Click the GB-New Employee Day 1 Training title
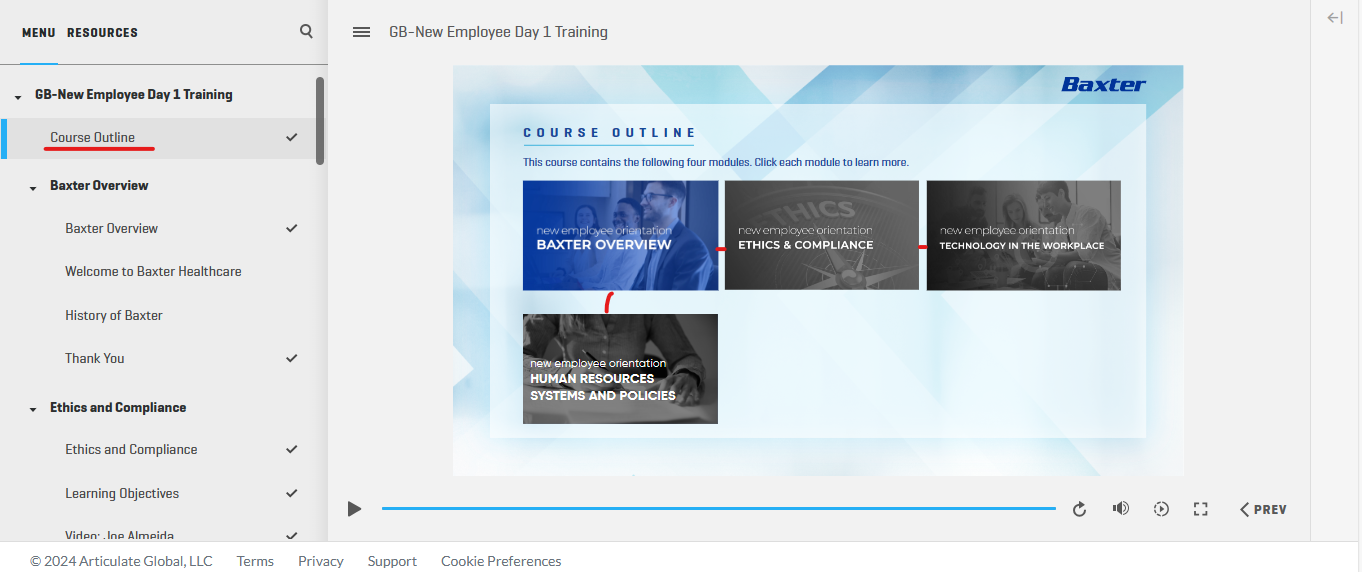1362x572 pixels. 498,32
